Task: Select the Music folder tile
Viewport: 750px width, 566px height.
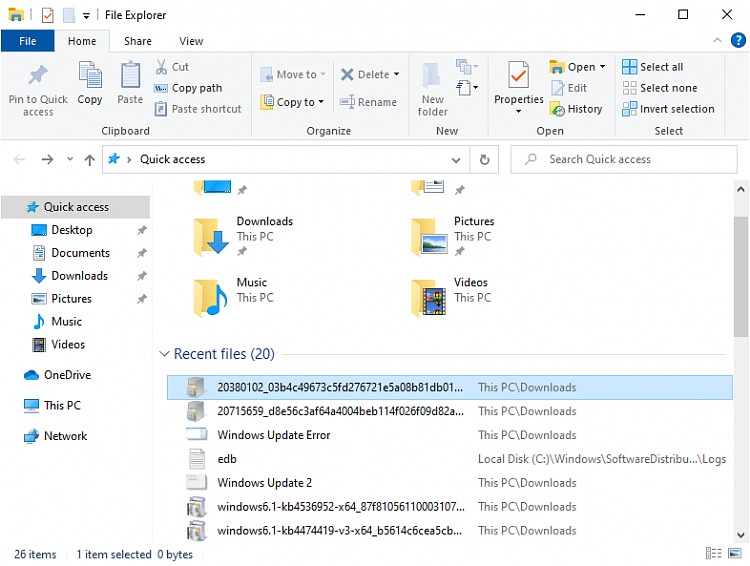Action: click(234, 298)
